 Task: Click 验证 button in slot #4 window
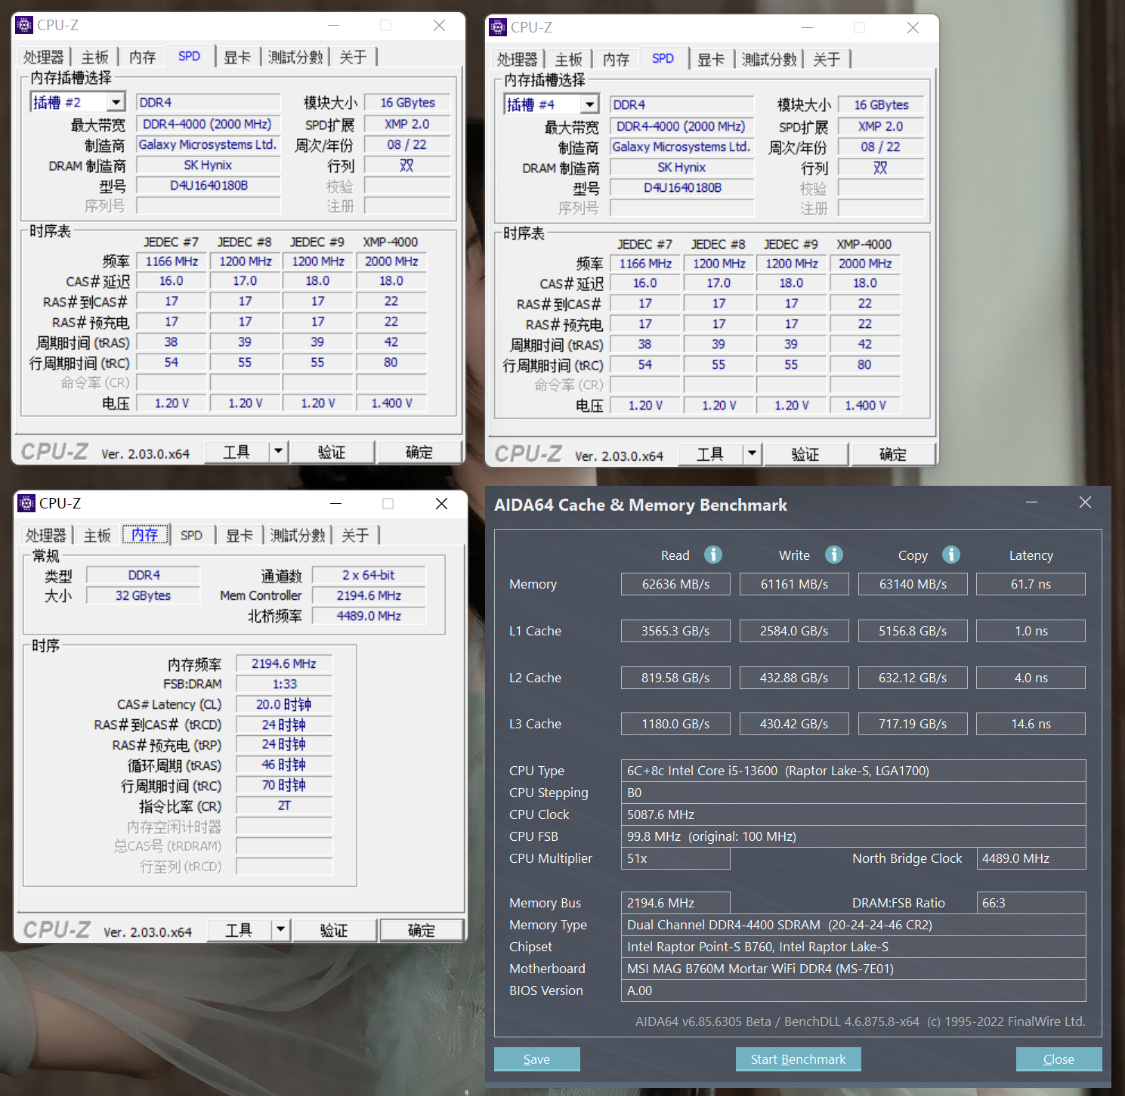point(805,454)
